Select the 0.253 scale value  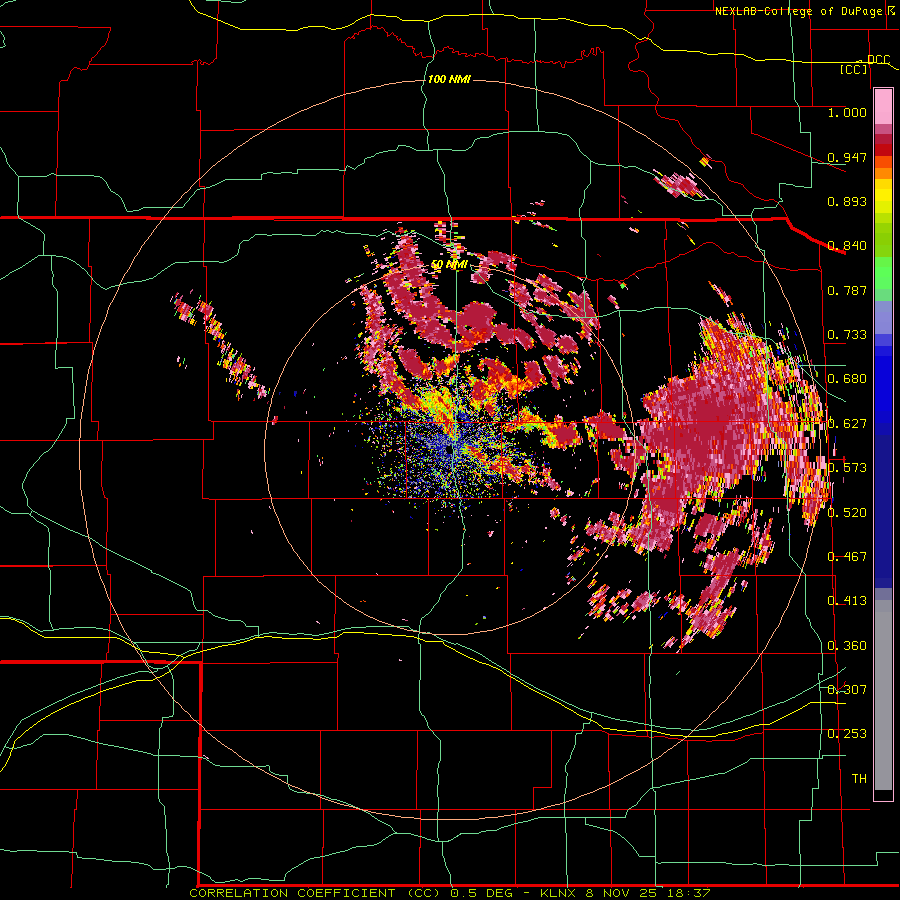[x=847, y=734]
